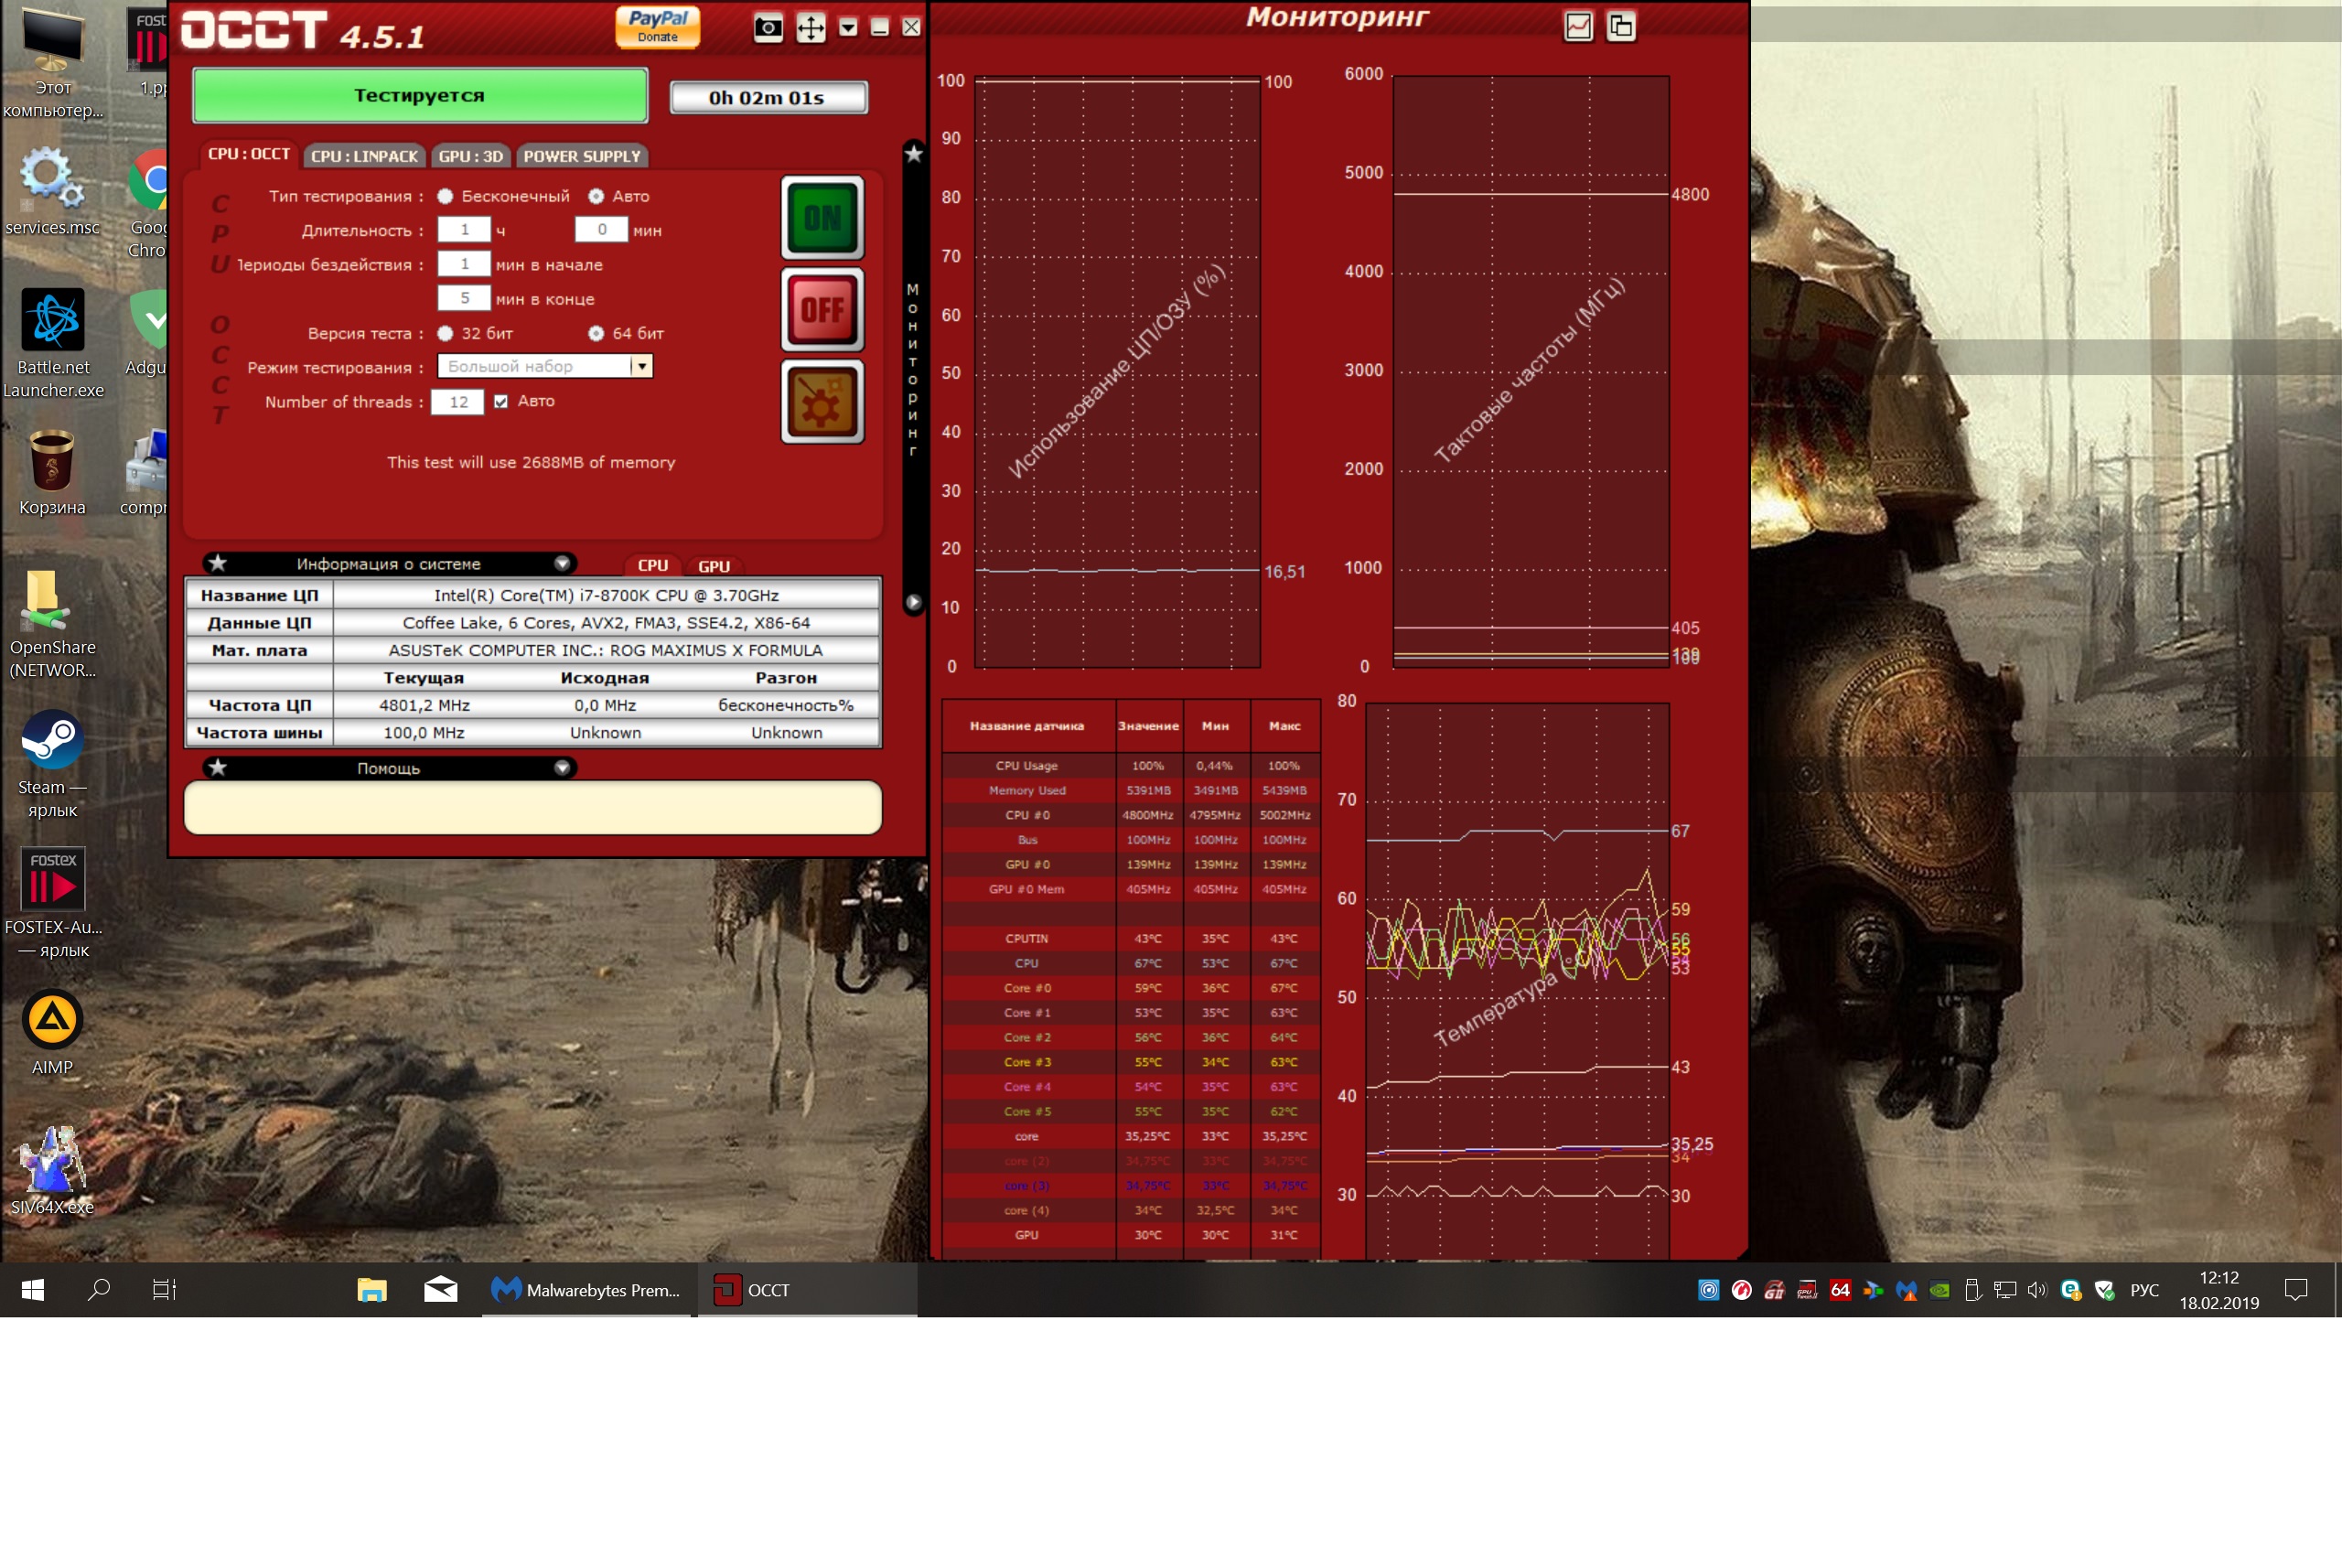2342x1568 pixels.
Task: Switch to the CPU : LINPACK tab
Action: click(x=364, y=156)
